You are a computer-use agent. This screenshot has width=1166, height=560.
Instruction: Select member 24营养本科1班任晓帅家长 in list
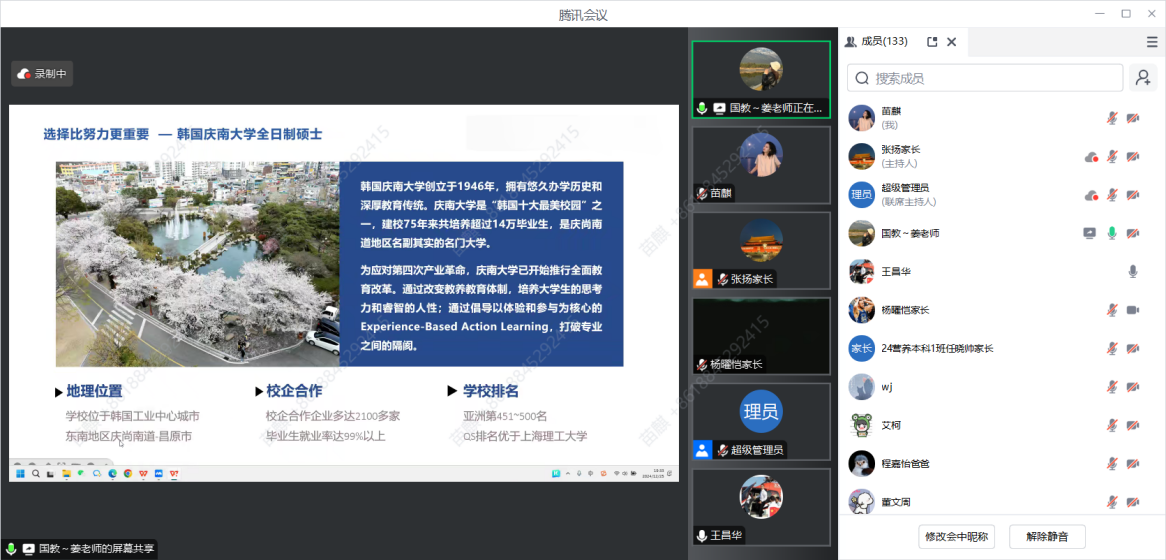pyautogui.click(x=938, y=348)
